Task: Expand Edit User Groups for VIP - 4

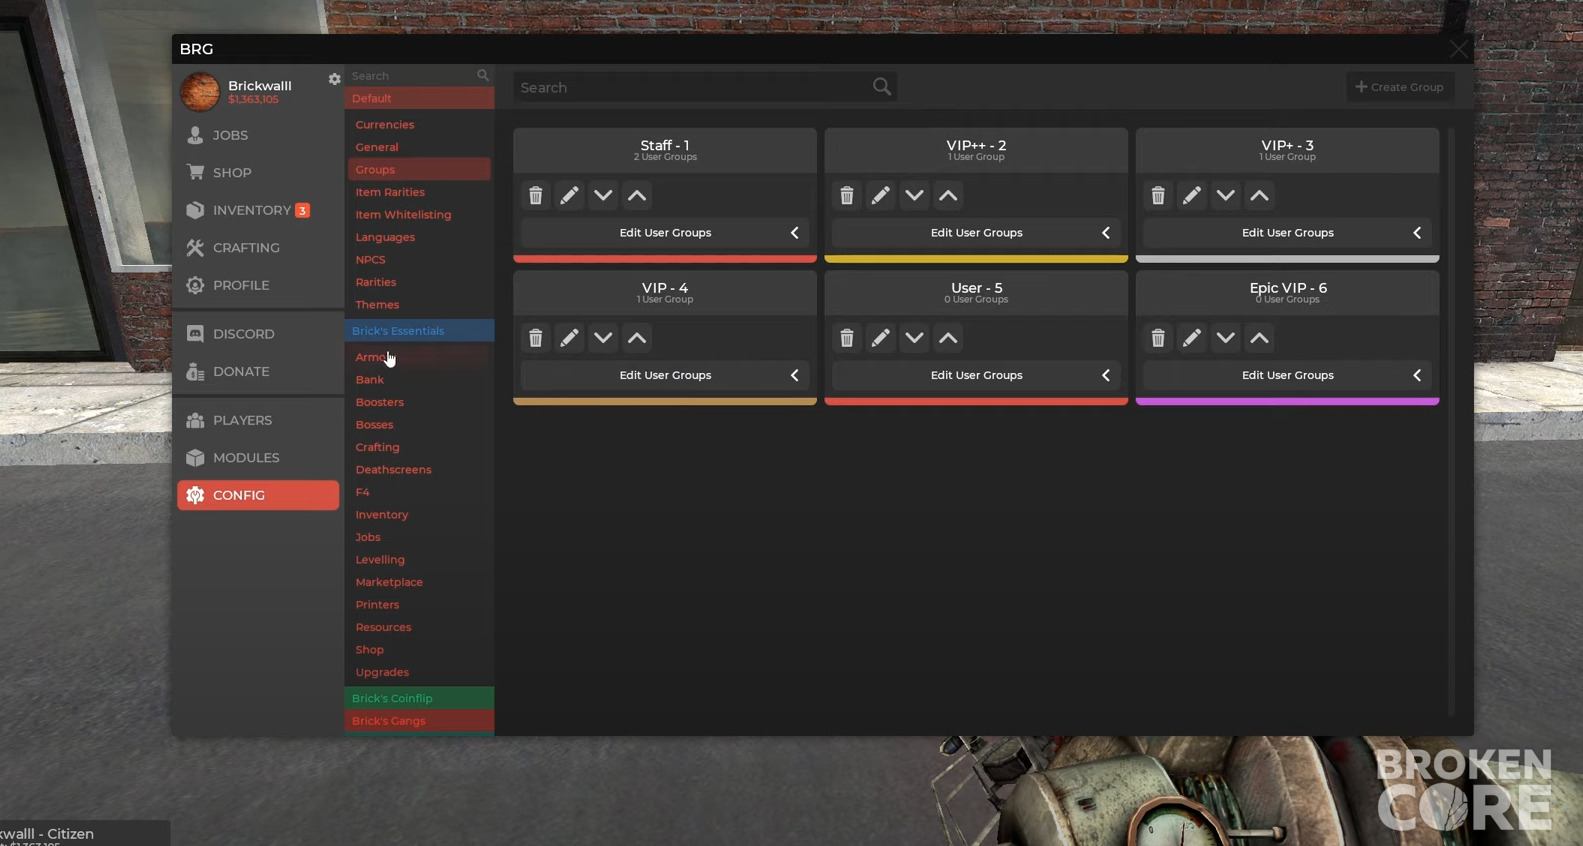Action: pos(665,375)
